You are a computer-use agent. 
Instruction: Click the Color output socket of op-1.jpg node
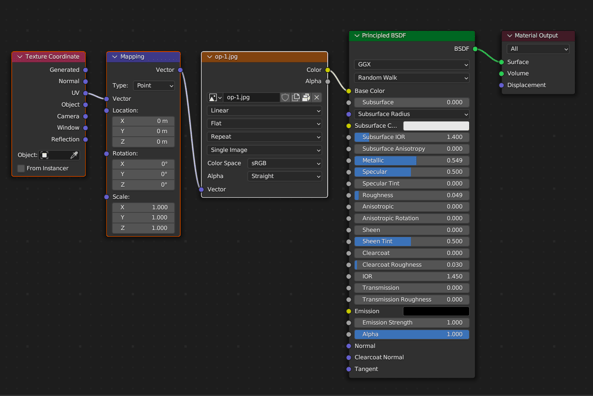pyautogui.click(x=328, y=70)
